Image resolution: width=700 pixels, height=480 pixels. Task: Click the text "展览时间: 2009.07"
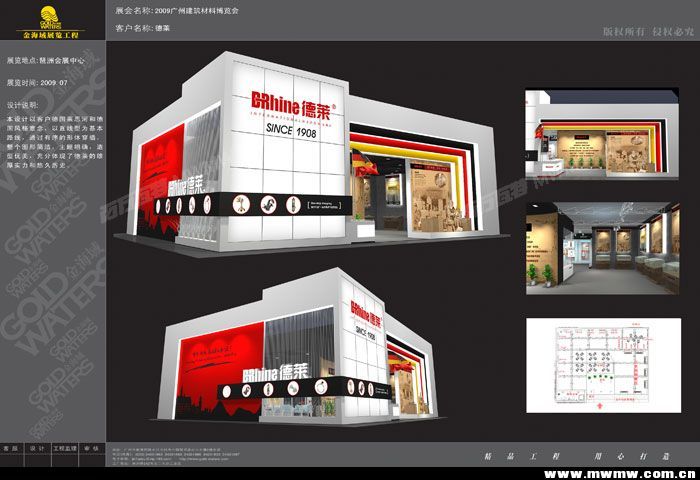[x=37, y=83]
